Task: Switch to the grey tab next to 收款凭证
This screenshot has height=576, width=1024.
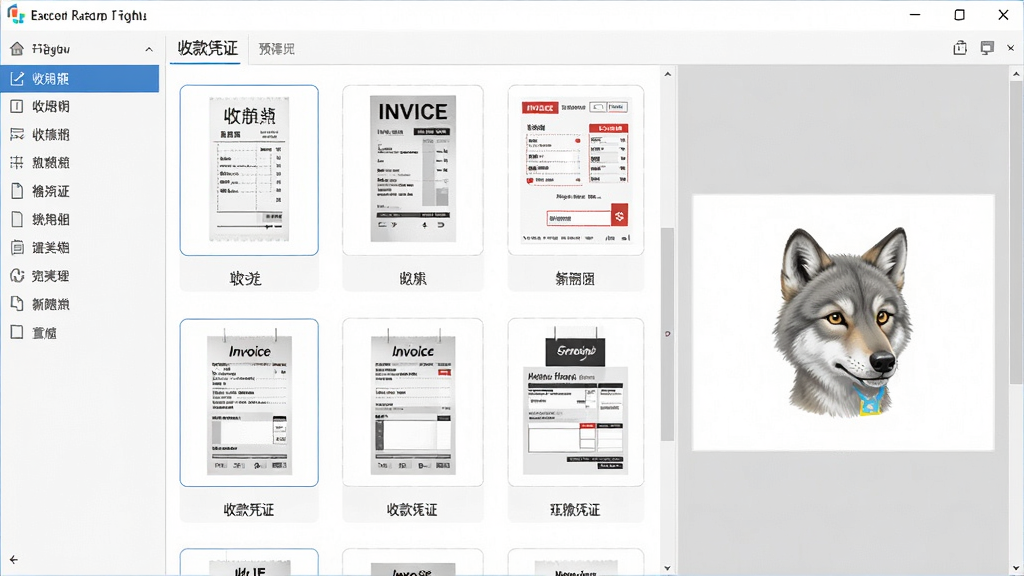Action: [276, 49]
